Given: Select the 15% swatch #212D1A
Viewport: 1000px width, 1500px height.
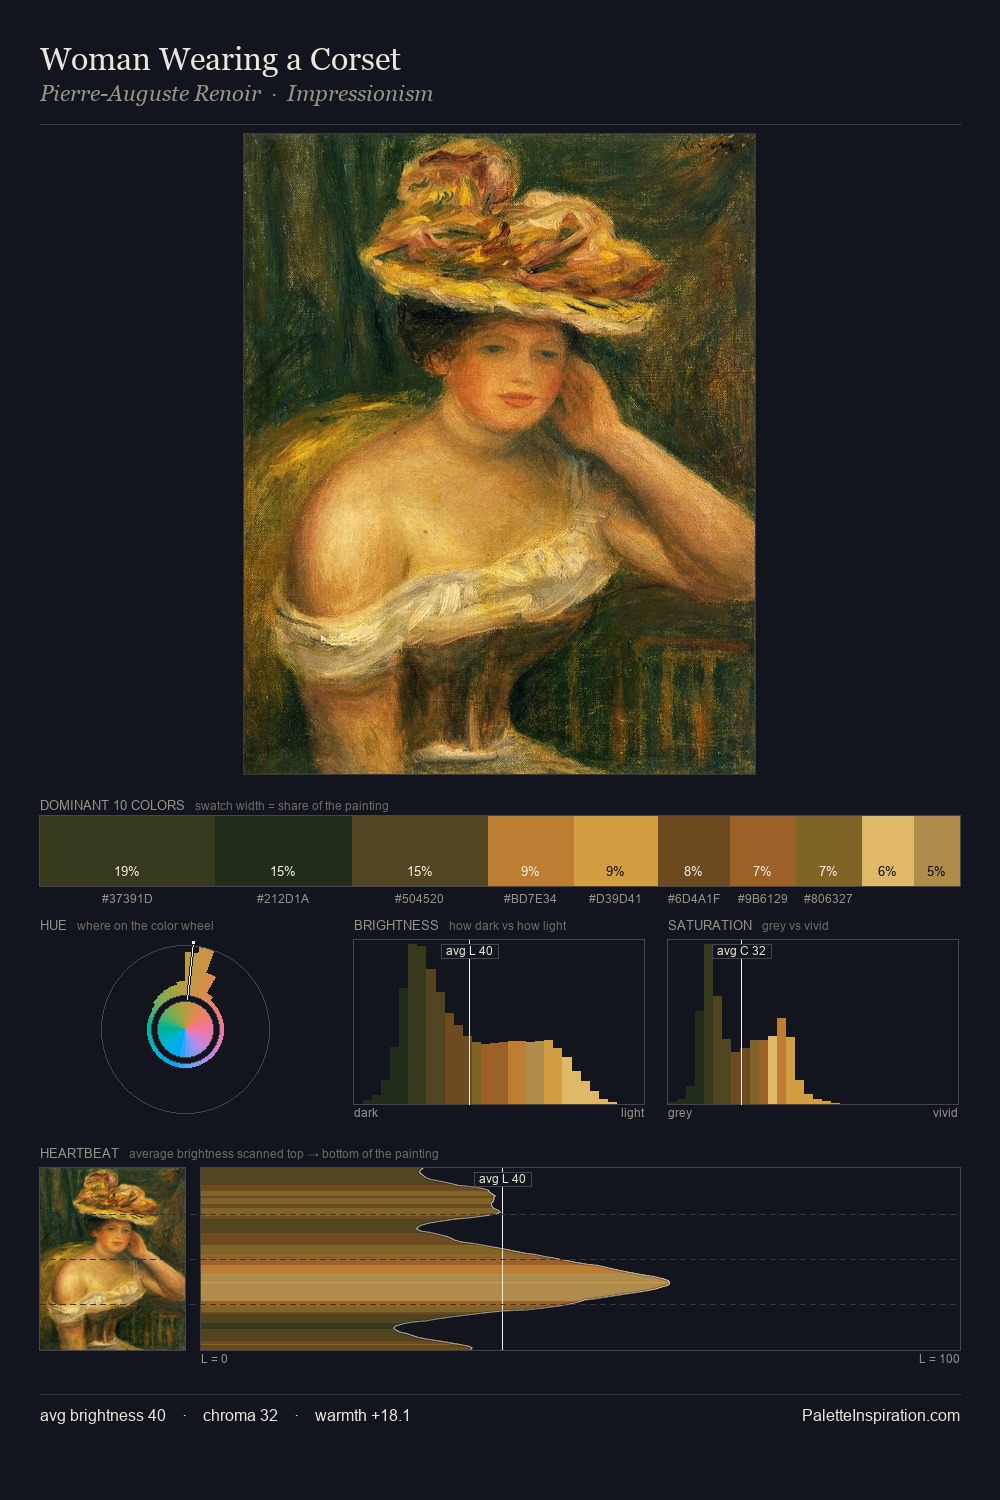Looking at the screenshot, I should tap(283, 851).
